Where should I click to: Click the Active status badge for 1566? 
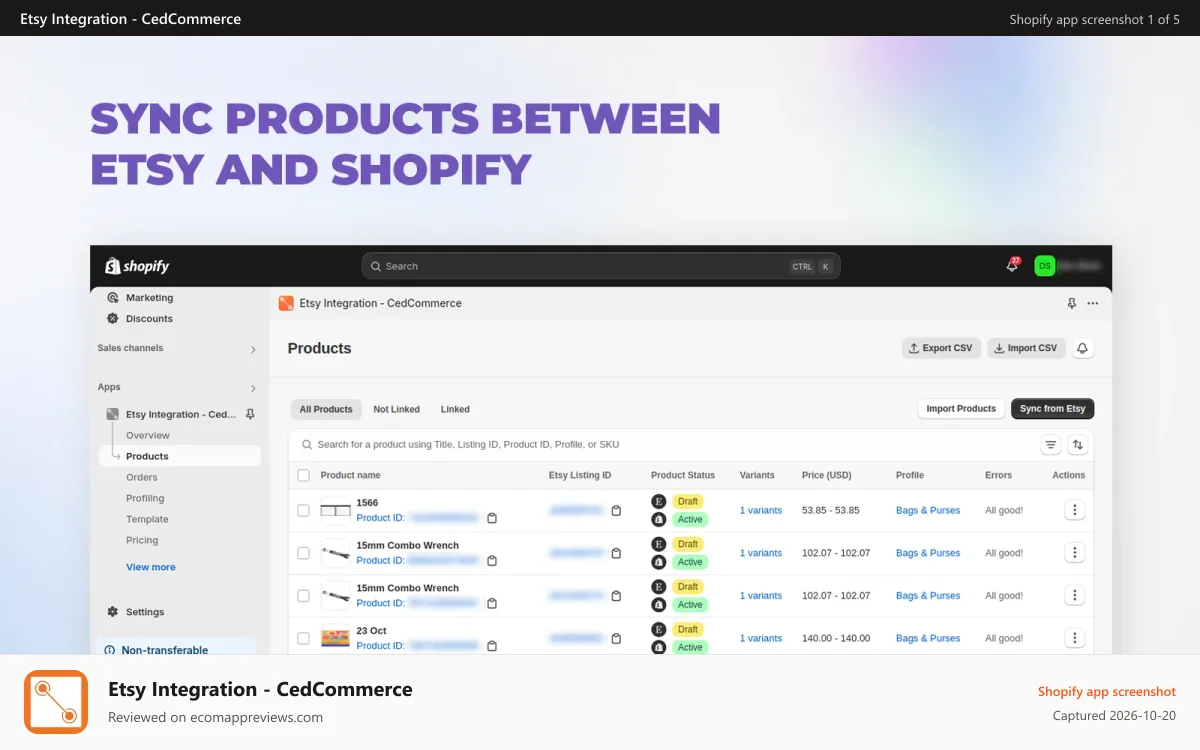pyautogui.click(x=690, y=519)
